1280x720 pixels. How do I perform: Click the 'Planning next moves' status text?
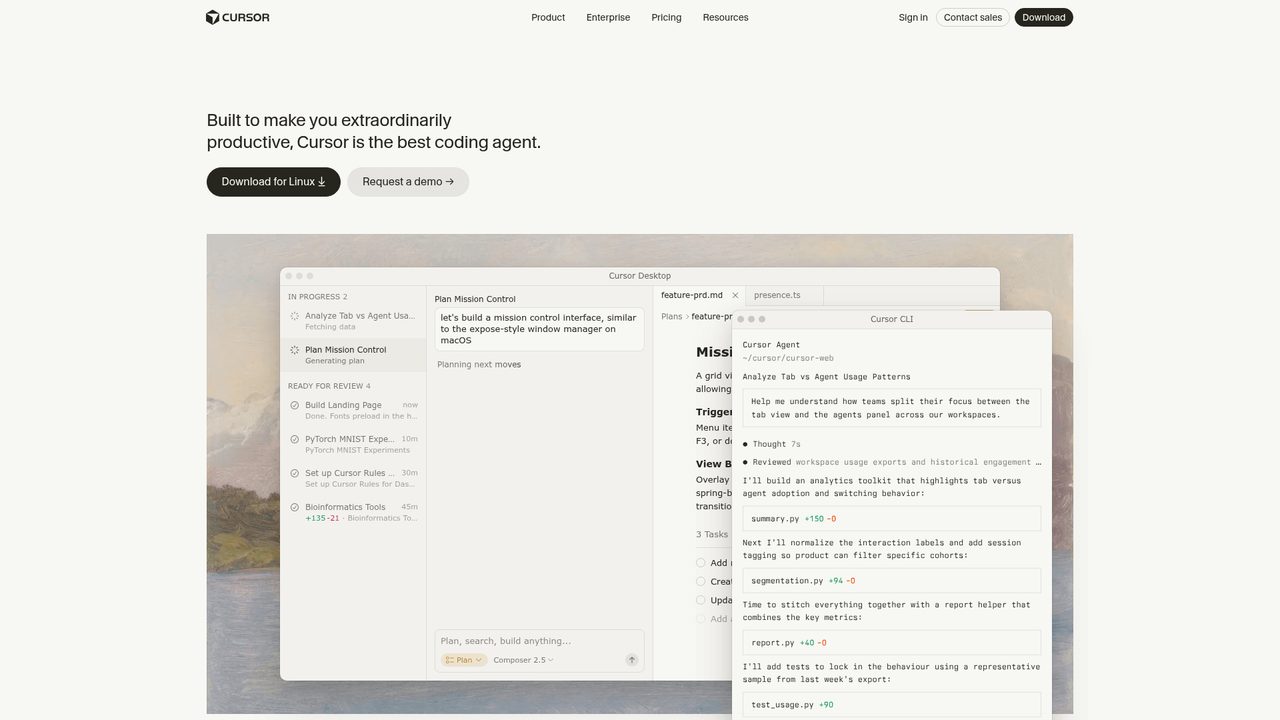(479, 365)
